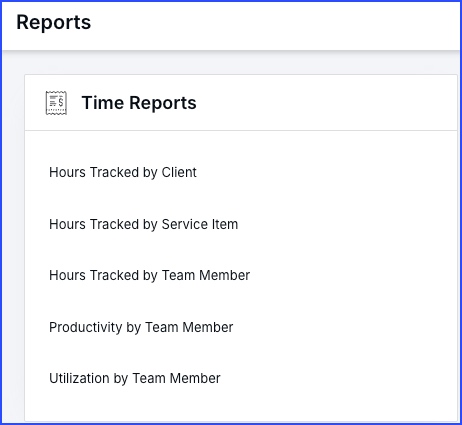View hours tracked per client
Screen dimensions: 462x425
click(x=123, y=172)
